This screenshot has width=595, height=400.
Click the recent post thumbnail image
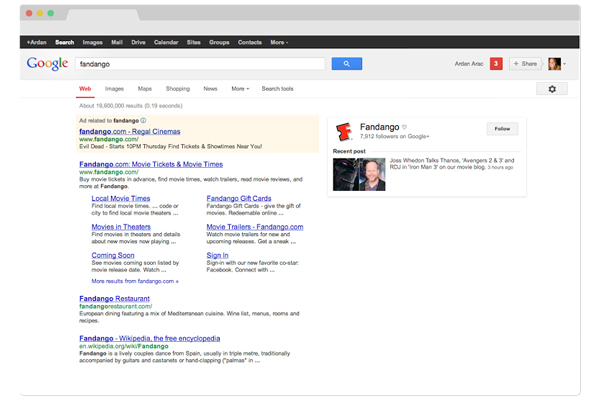[359, 175]
